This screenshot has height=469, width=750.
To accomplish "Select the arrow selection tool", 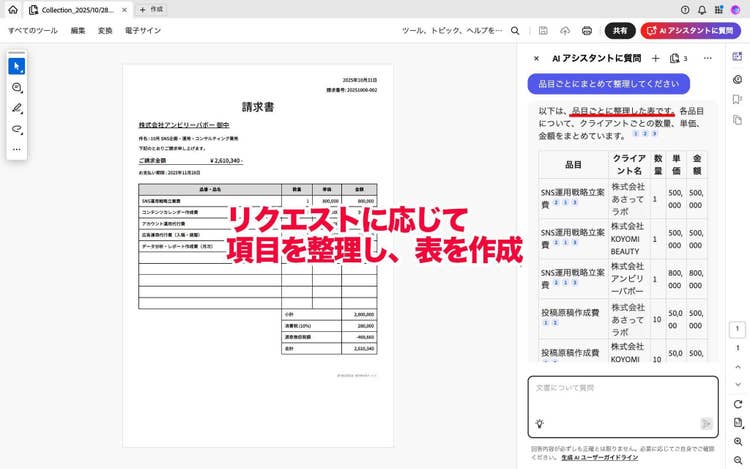I will pos(16,66).
